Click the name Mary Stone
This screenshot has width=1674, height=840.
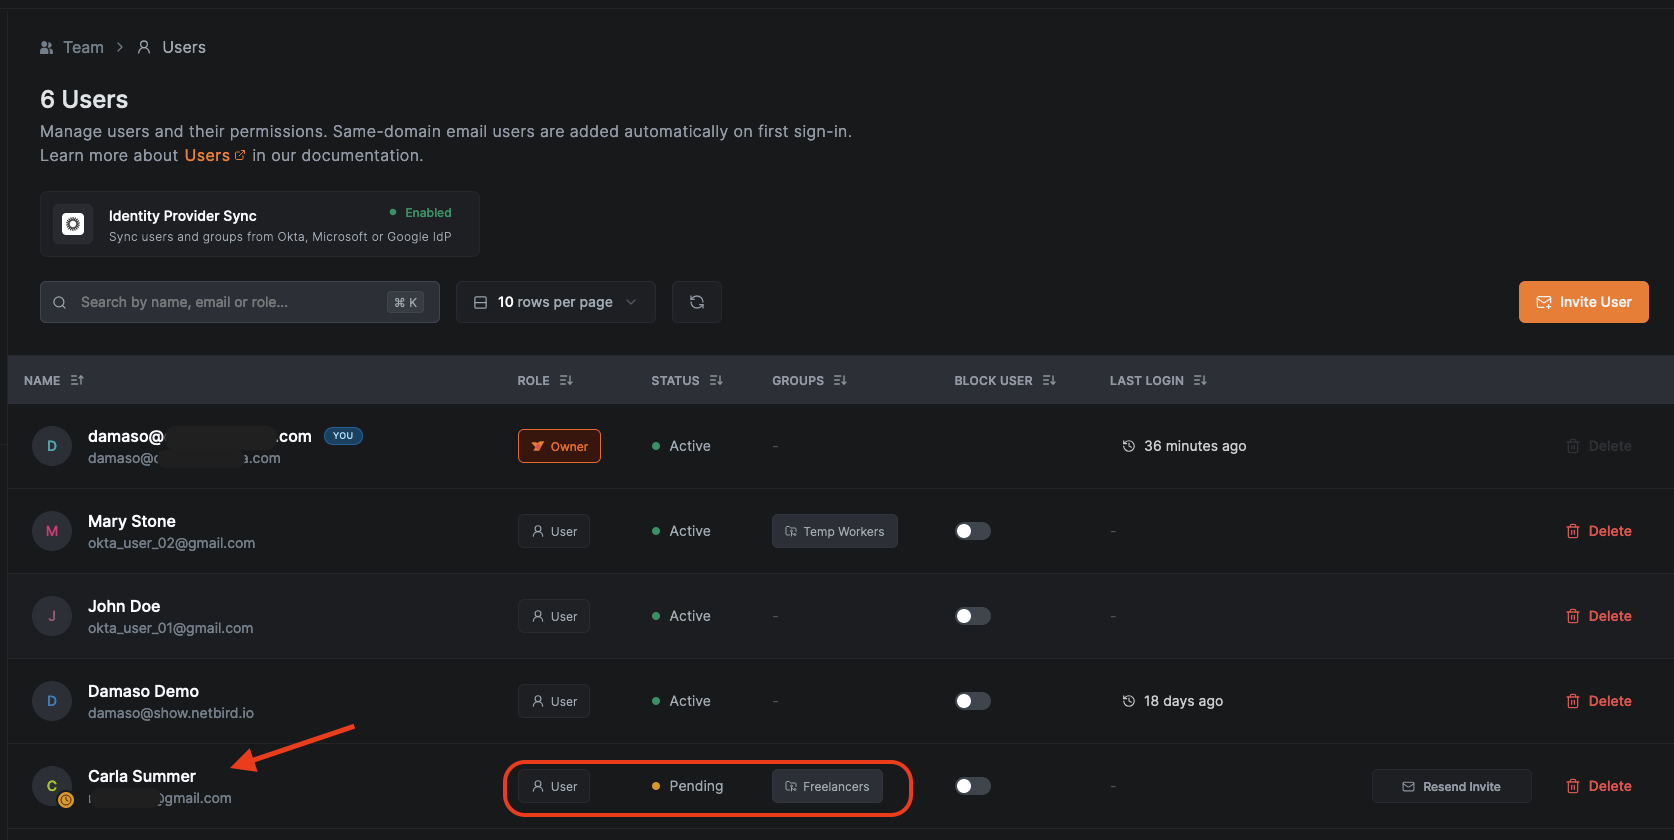(x=132, y=521)
